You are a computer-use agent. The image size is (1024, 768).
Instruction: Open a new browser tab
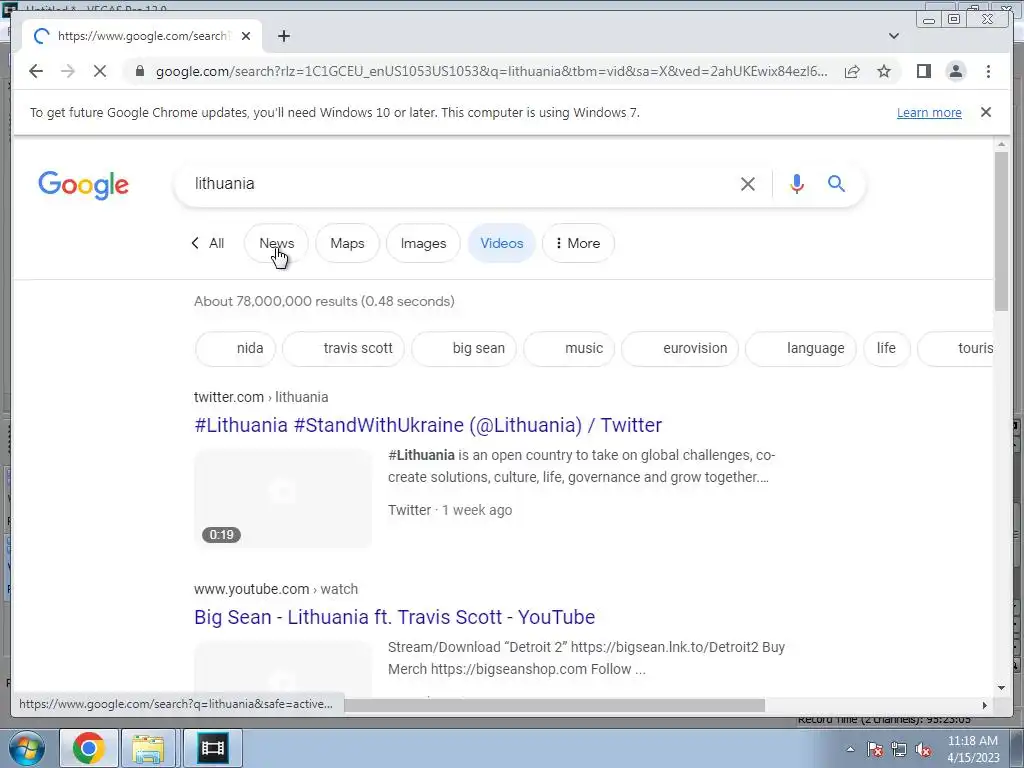pyautogui.click(x=283, y=36)
